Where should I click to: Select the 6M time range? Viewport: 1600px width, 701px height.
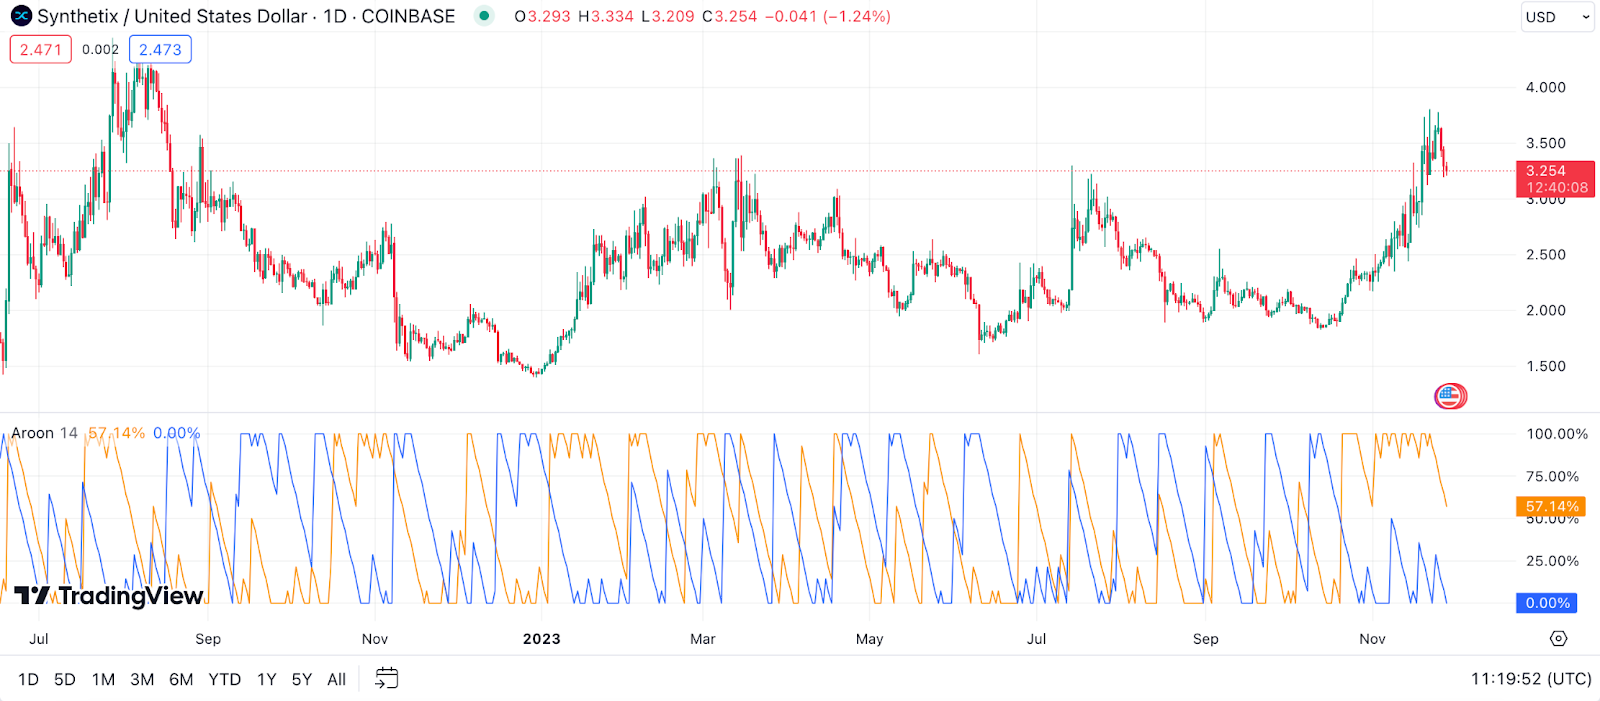tap(181, 680)
